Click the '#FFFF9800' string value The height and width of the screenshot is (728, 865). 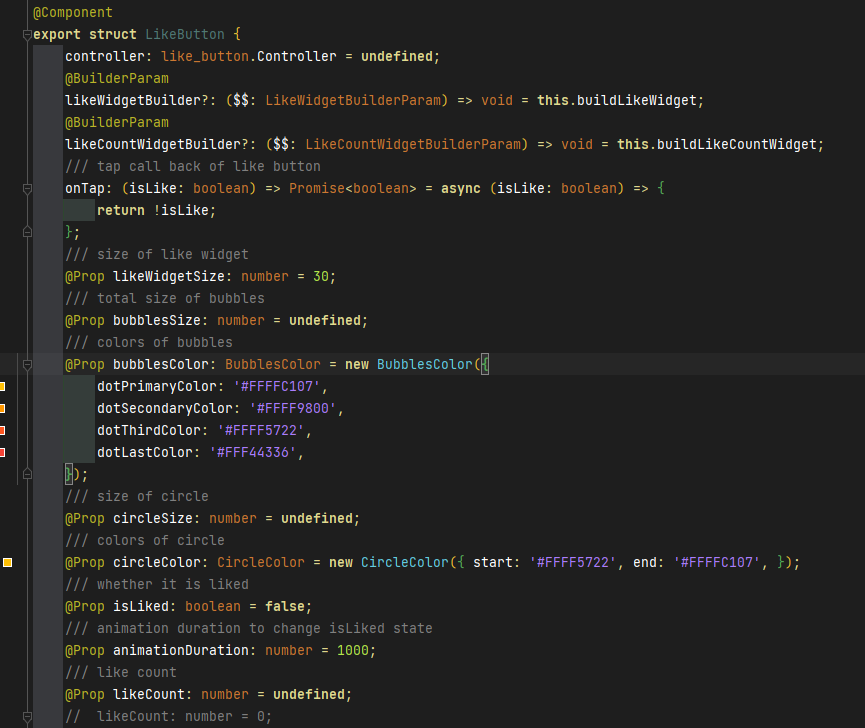point(292,409)
